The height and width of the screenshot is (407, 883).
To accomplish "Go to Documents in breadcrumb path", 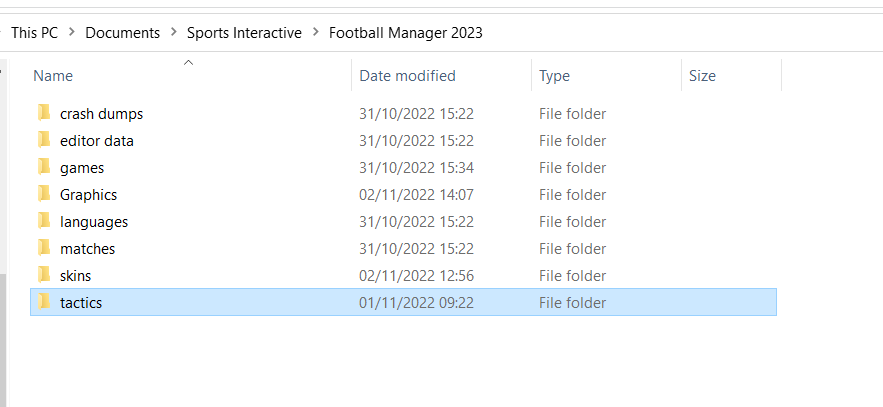I will tap(122, 33).
